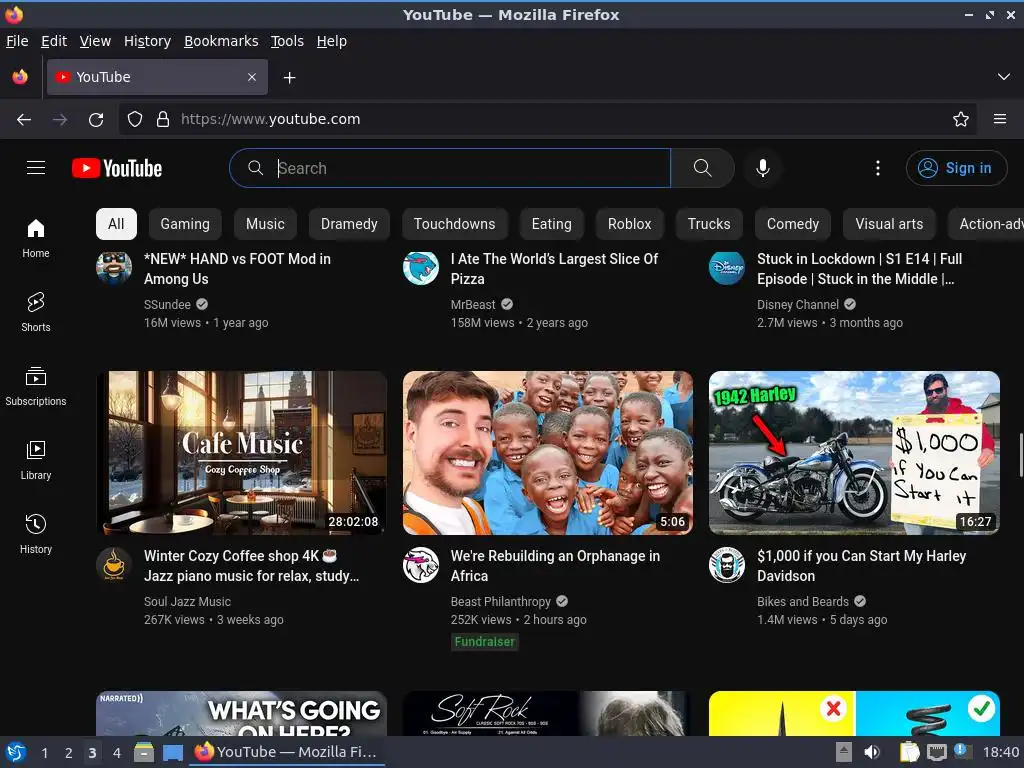Image resolution: width=1024 pixels, height=768 pixels.
Task: Open Subscriptions from the sidebar
Action: click(36, 387)
